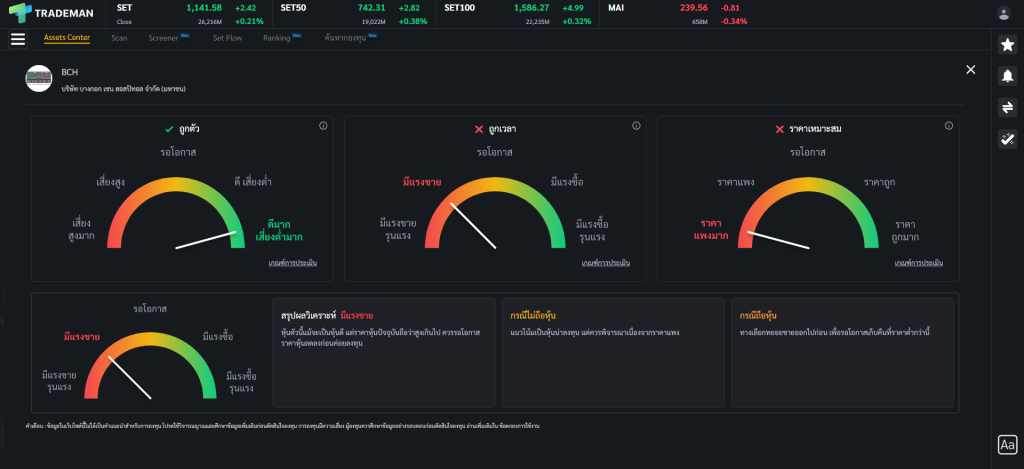Open the Aa font size control
The image size is (1024, 469).
pos(1007,445)
